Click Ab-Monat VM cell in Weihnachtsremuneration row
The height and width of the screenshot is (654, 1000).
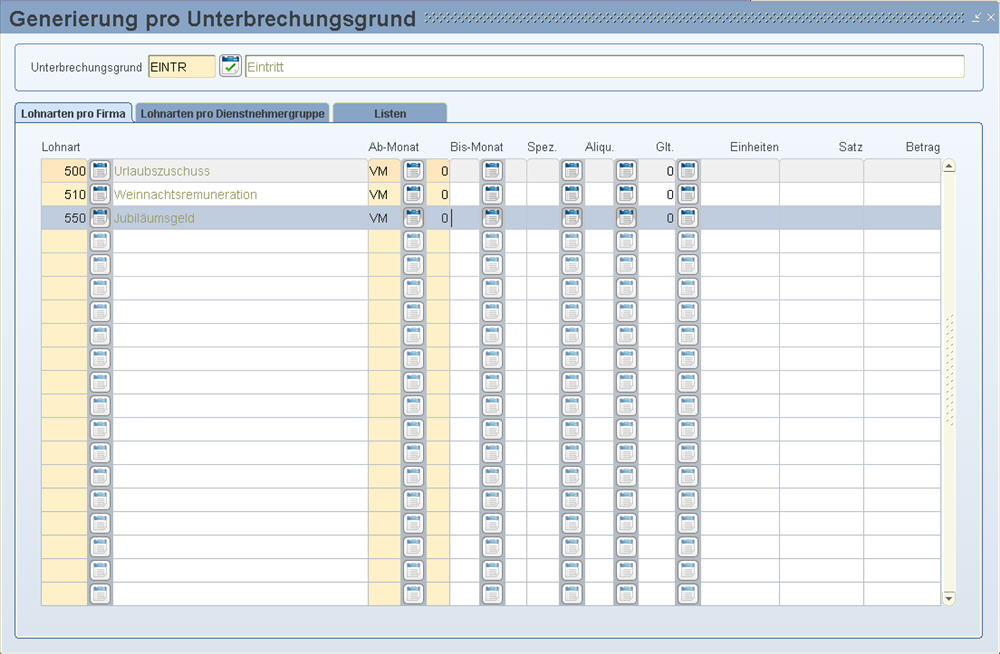coord(384,194)
